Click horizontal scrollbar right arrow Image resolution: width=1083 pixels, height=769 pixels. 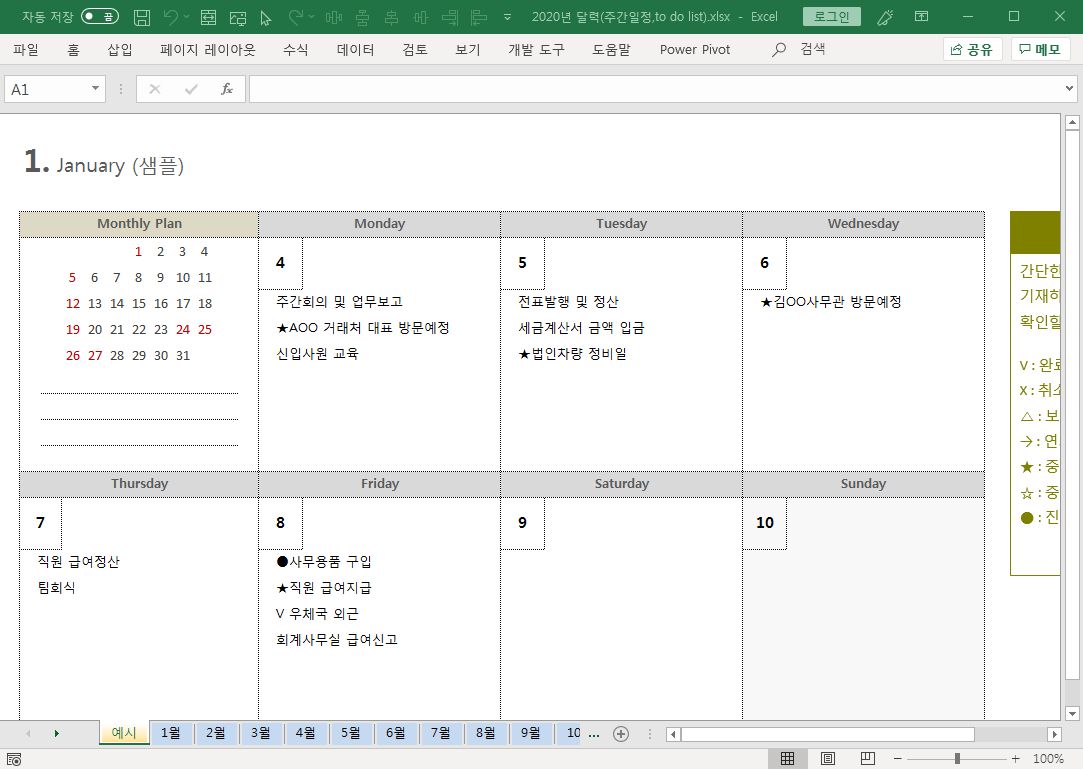1054,734
